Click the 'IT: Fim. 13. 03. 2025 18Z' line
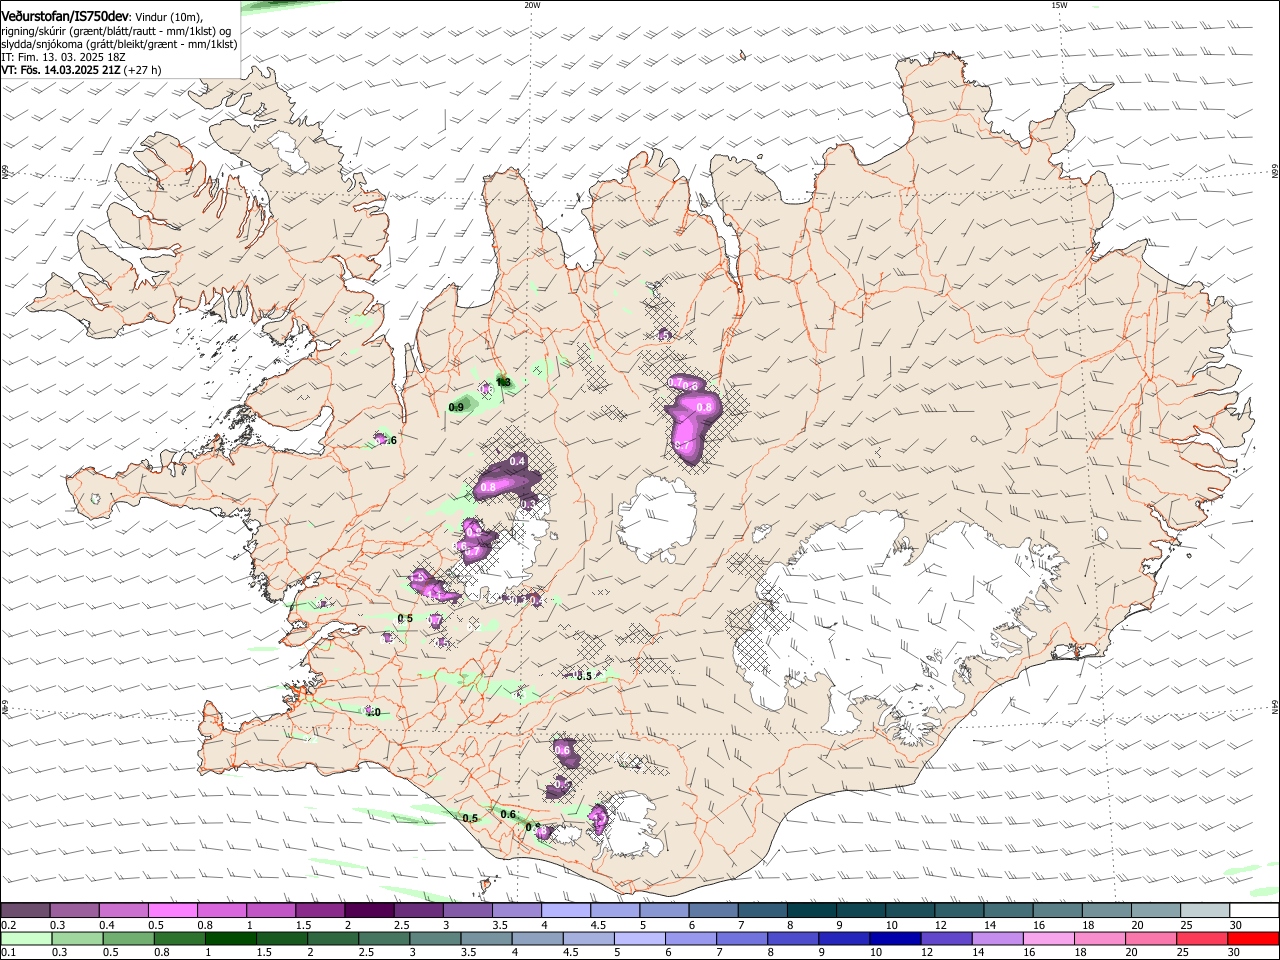This screenshot has width=1280, height=960. click(x=63, y=58)
